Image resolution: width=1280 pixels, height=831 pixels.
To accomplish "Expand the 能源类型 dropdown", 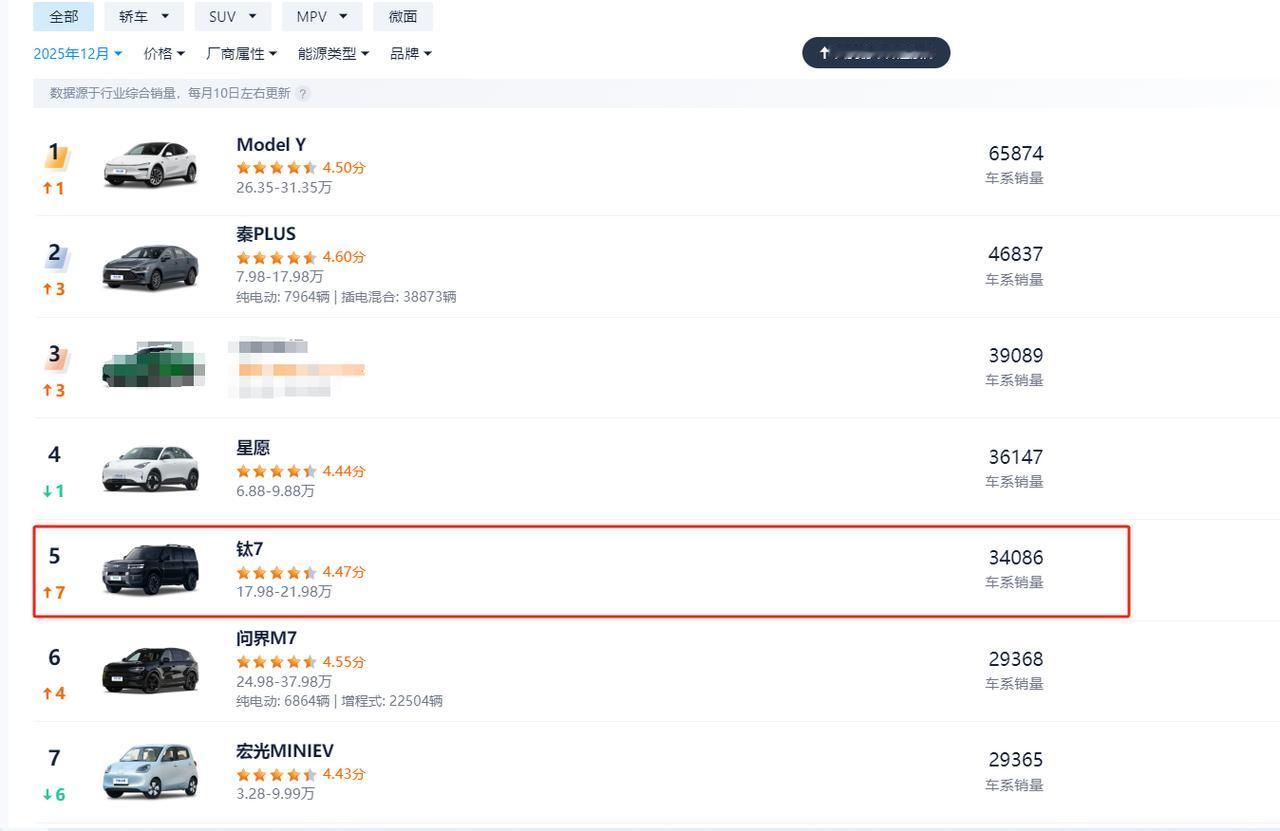I will pyautogui.click(x=331, y=53).
